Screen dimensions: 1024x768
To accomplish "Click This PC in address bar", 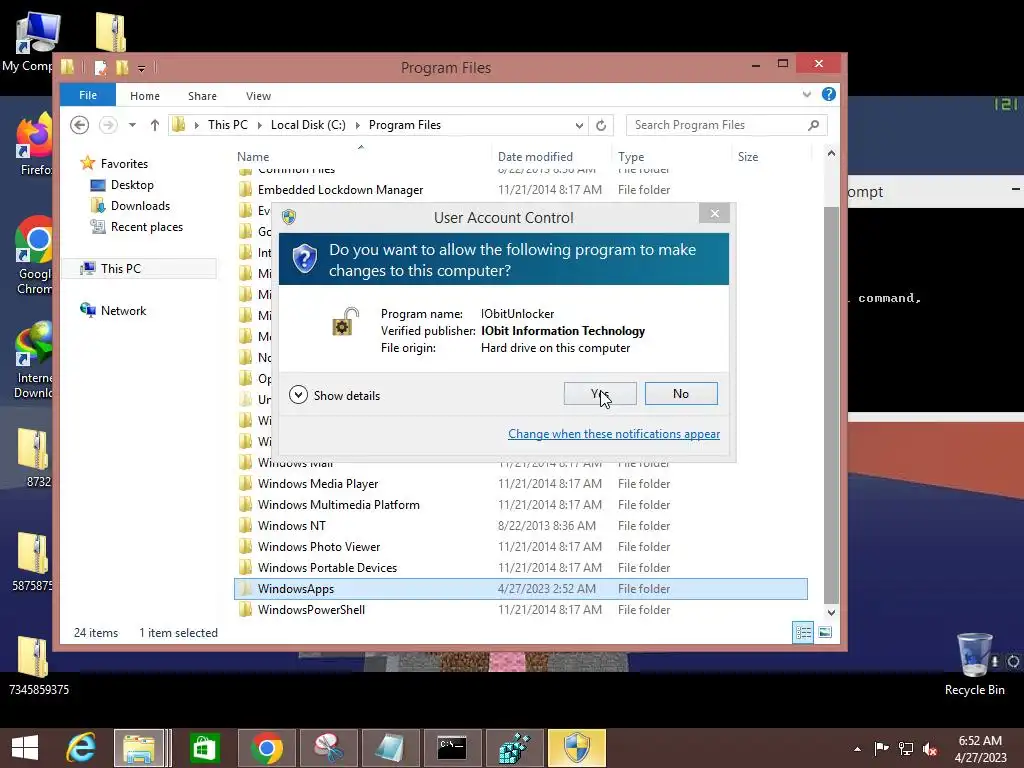I will pos(227,125).
